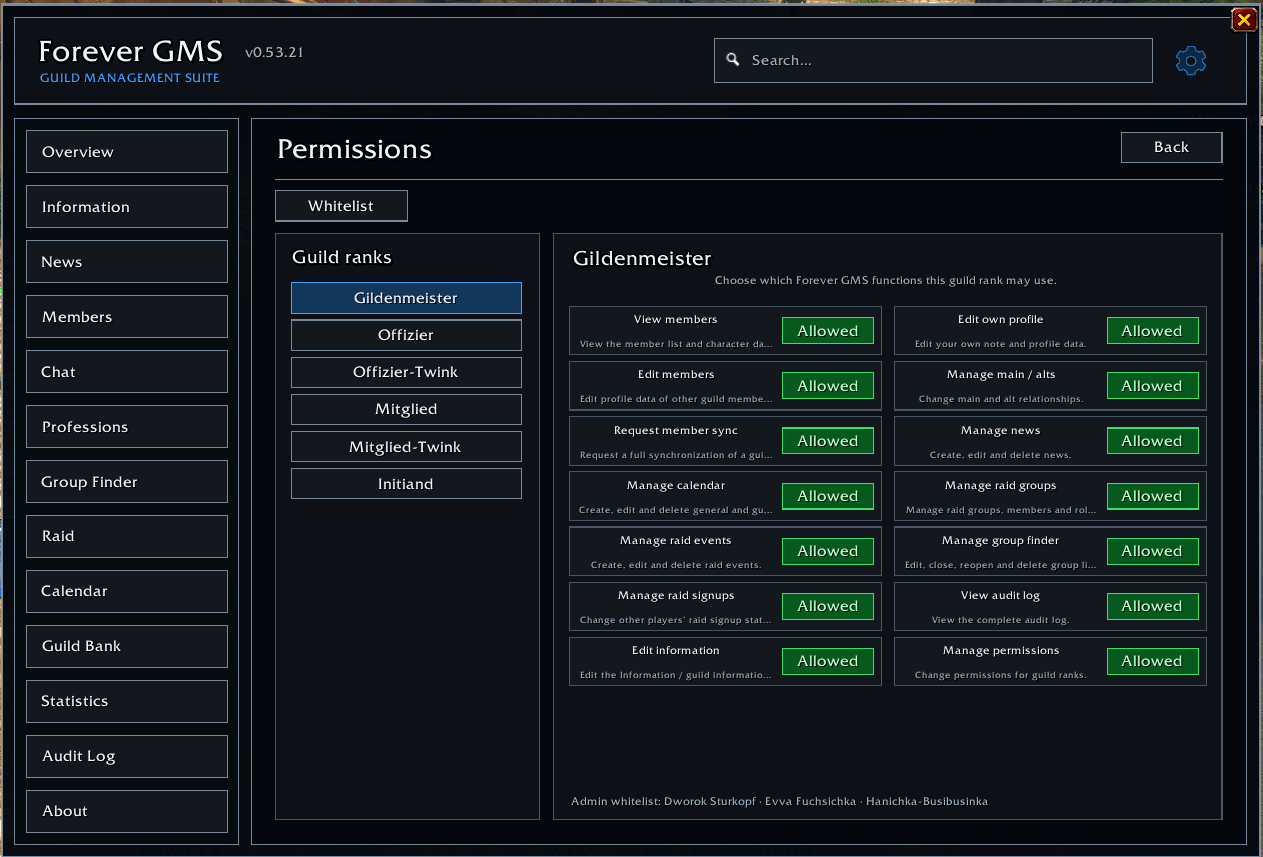Pick the Mitglied-Twink rank
Viewport: 1263px width, 857px height.
coord(406,447)
